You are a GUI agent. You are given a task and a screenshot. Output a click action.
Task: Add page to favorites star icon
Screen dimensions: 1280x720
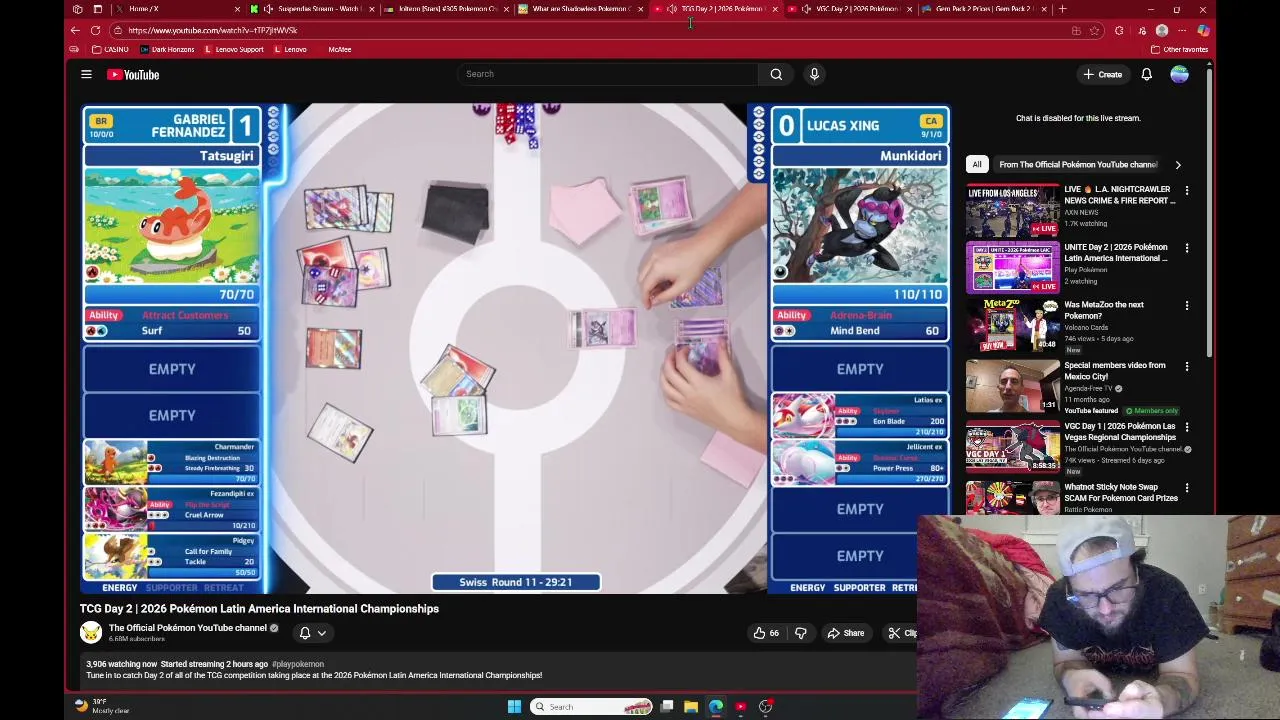coord(1094,30)
